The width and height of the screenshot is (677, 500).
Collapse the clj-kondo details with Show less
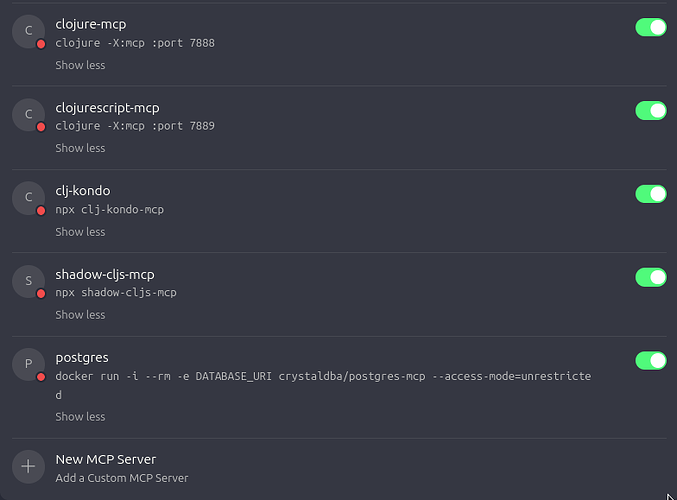[x=80, y=232]
